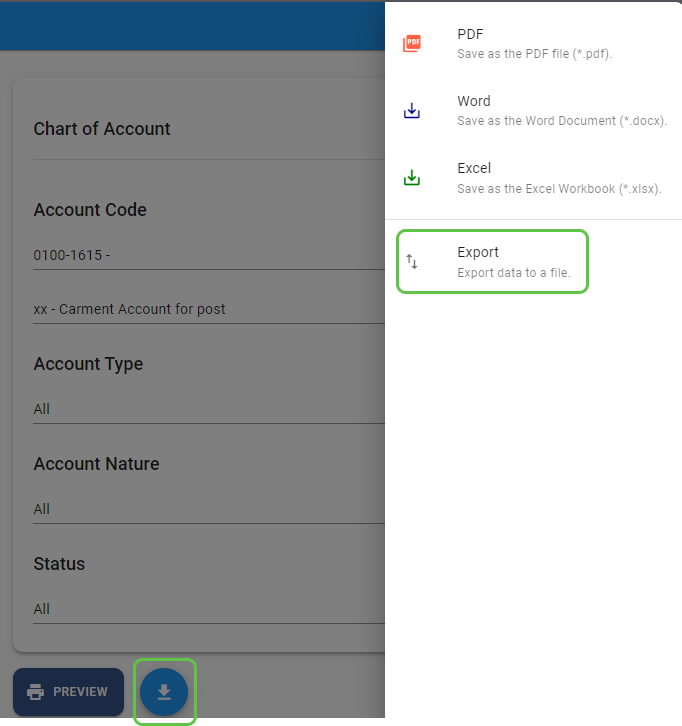The height and width of the screenshot is (726, 682).
Task: Choose the PDF save option
Action: coord(470,35)
